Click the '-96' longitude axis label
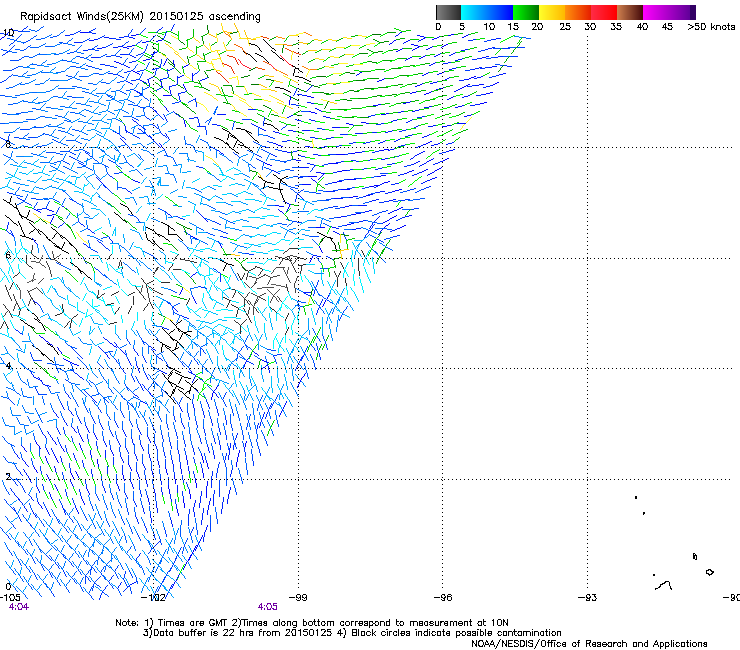The height and width of the screenshot is (650, 740). pyautogui.click(x=443, y=598)
